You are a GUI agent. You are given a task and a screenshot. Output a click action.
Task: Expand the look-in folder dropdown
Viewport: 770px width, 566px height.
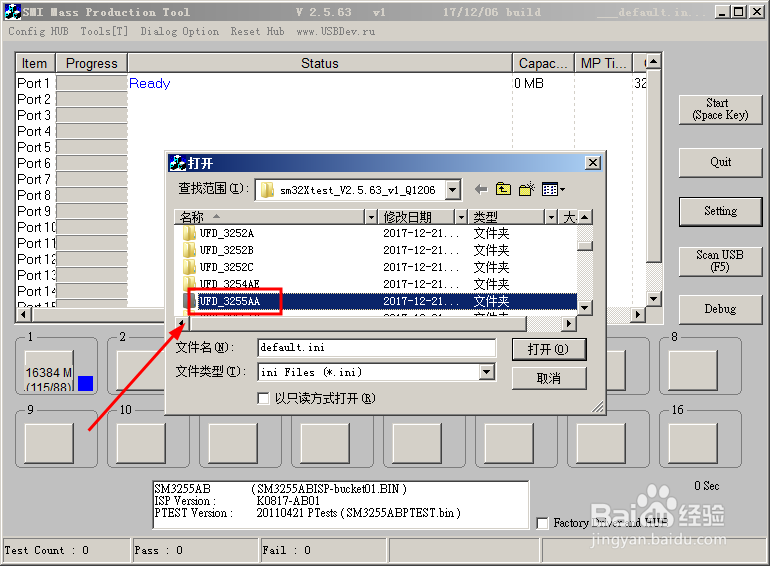(453, 190)
